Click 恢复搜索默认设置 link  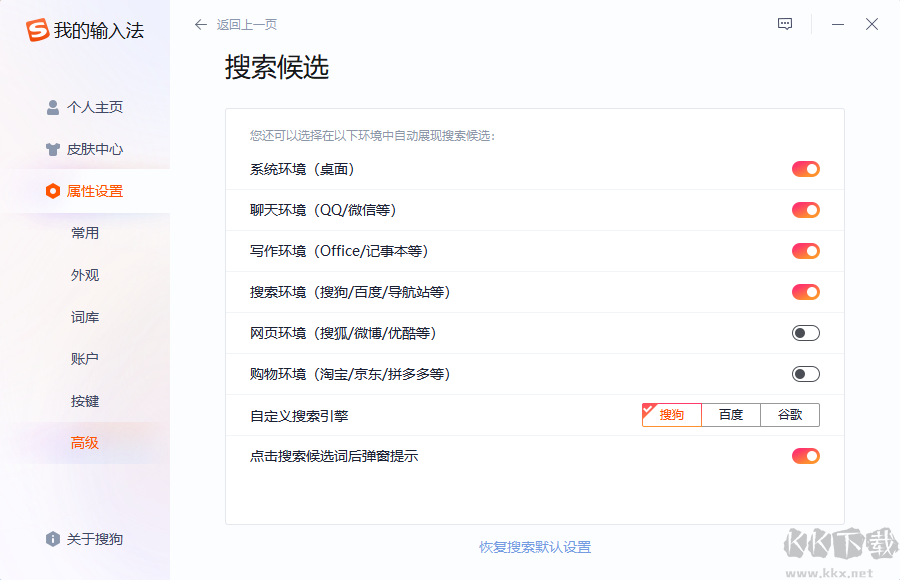coord(535,547)
